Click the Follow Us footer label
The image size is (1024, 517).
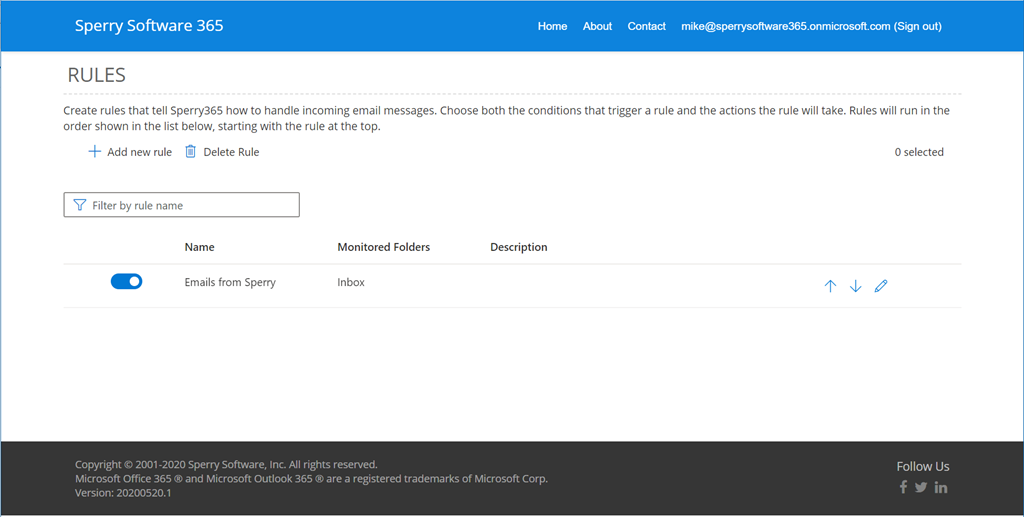point(923,466)
